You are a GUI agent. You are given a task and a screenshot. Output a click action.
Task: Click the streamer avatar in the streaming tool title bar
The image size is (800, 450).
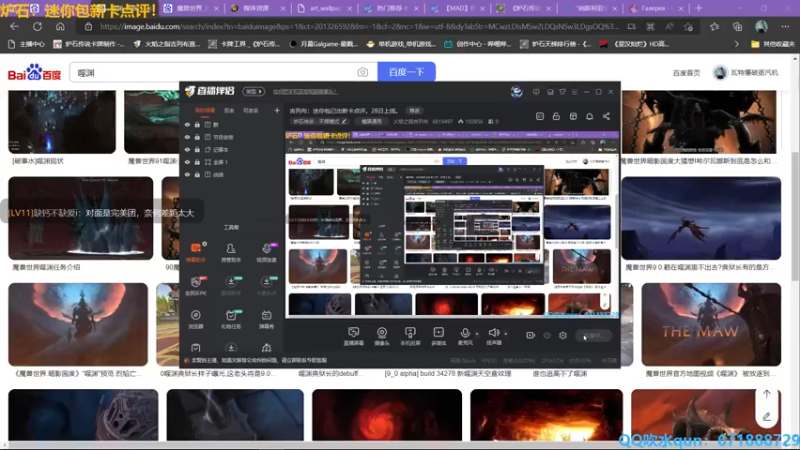pos(516,92)
